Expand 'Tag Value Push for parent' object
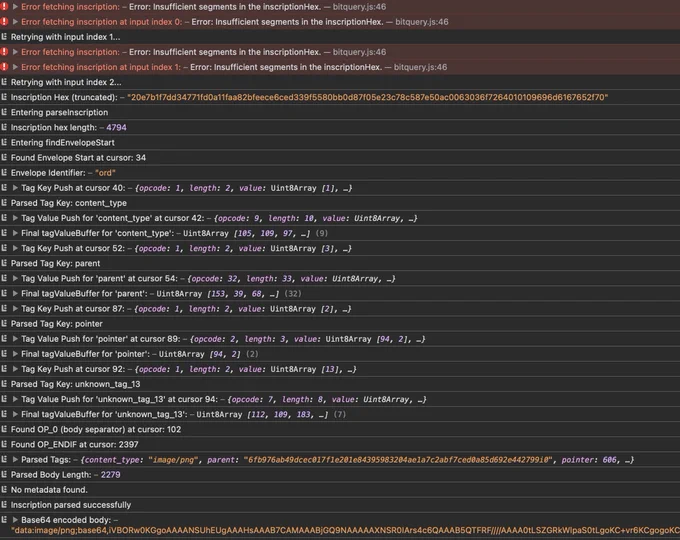Viewport: 680px width, 540px height. 15,278
